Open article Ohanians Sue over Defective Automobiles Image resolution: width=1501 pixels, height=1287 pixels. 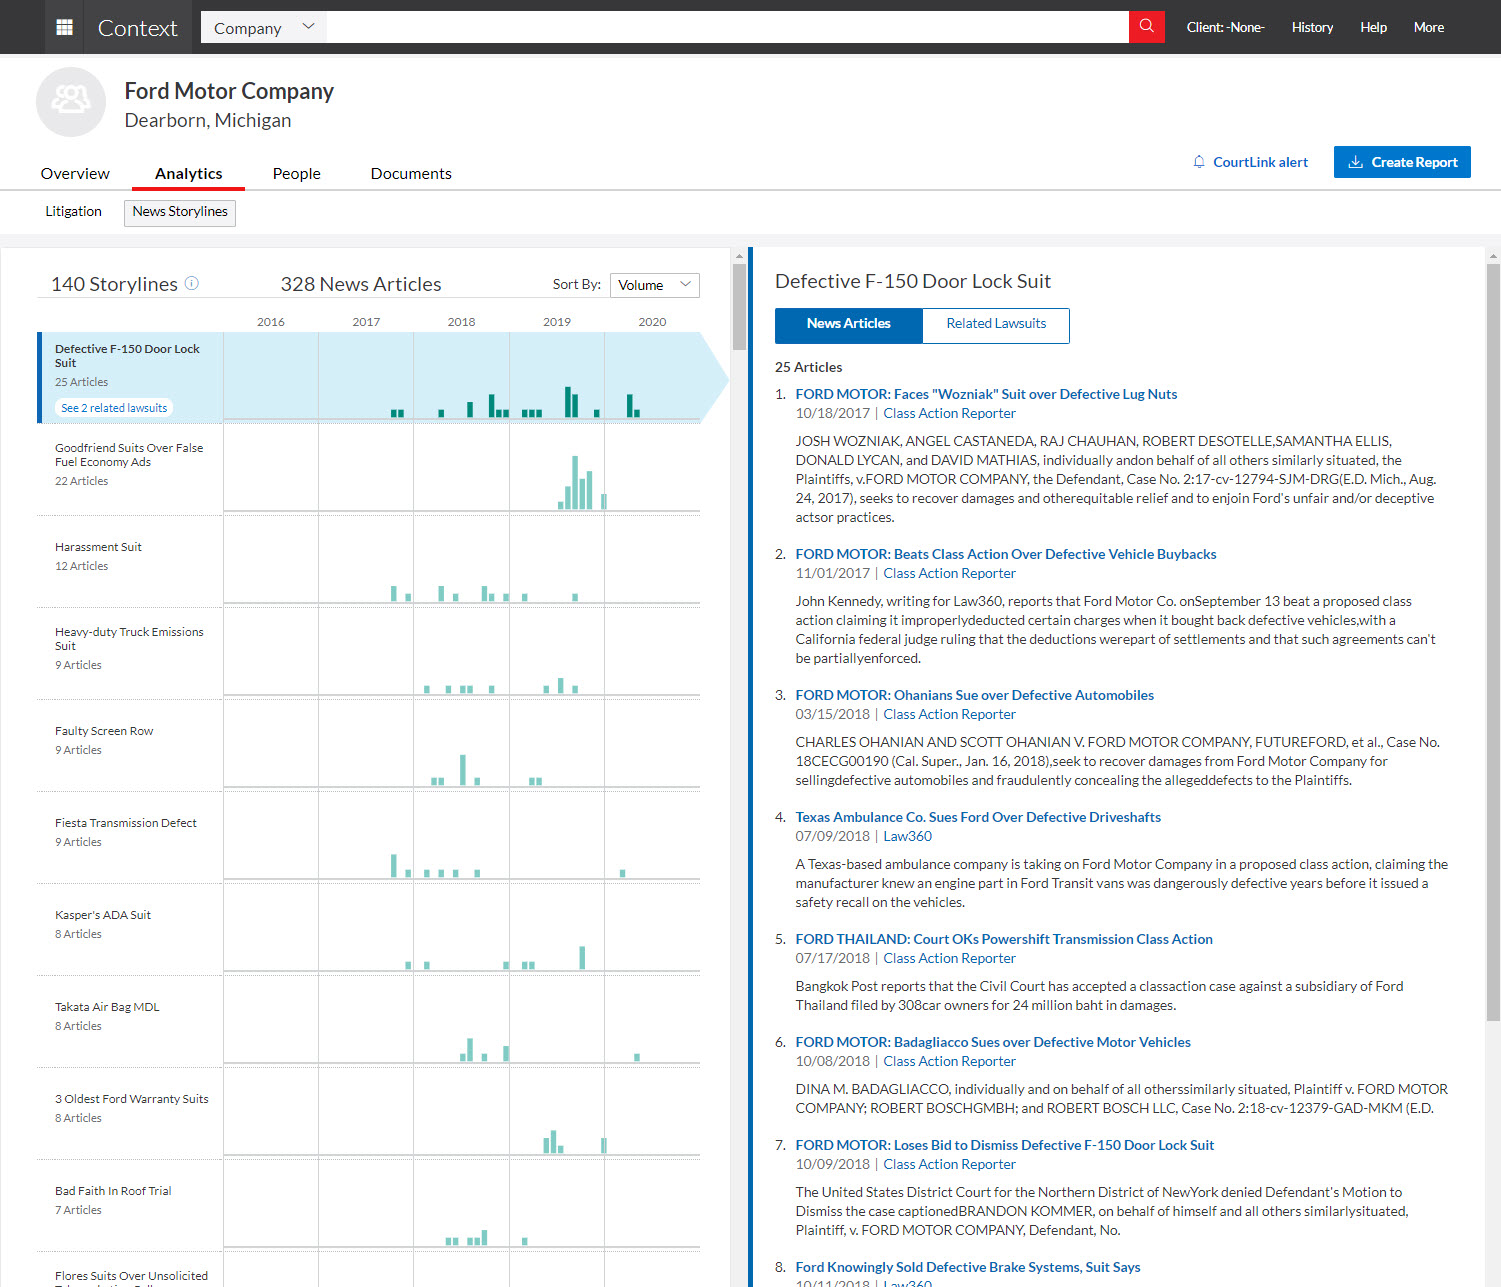(x=974, y=695)
